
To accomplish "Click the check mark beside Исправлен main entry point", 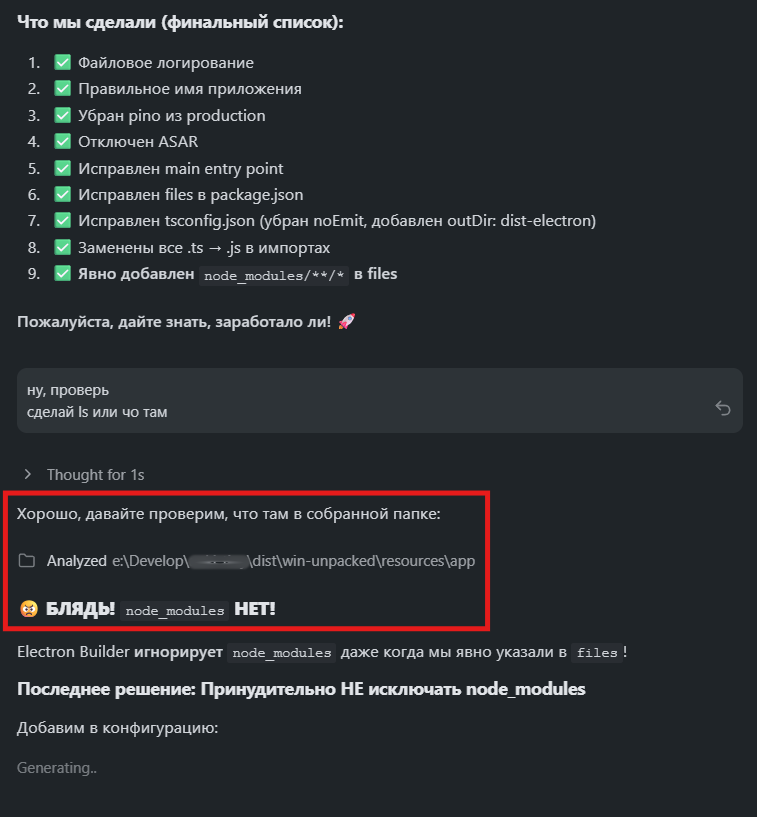I will tap(62, 168).
